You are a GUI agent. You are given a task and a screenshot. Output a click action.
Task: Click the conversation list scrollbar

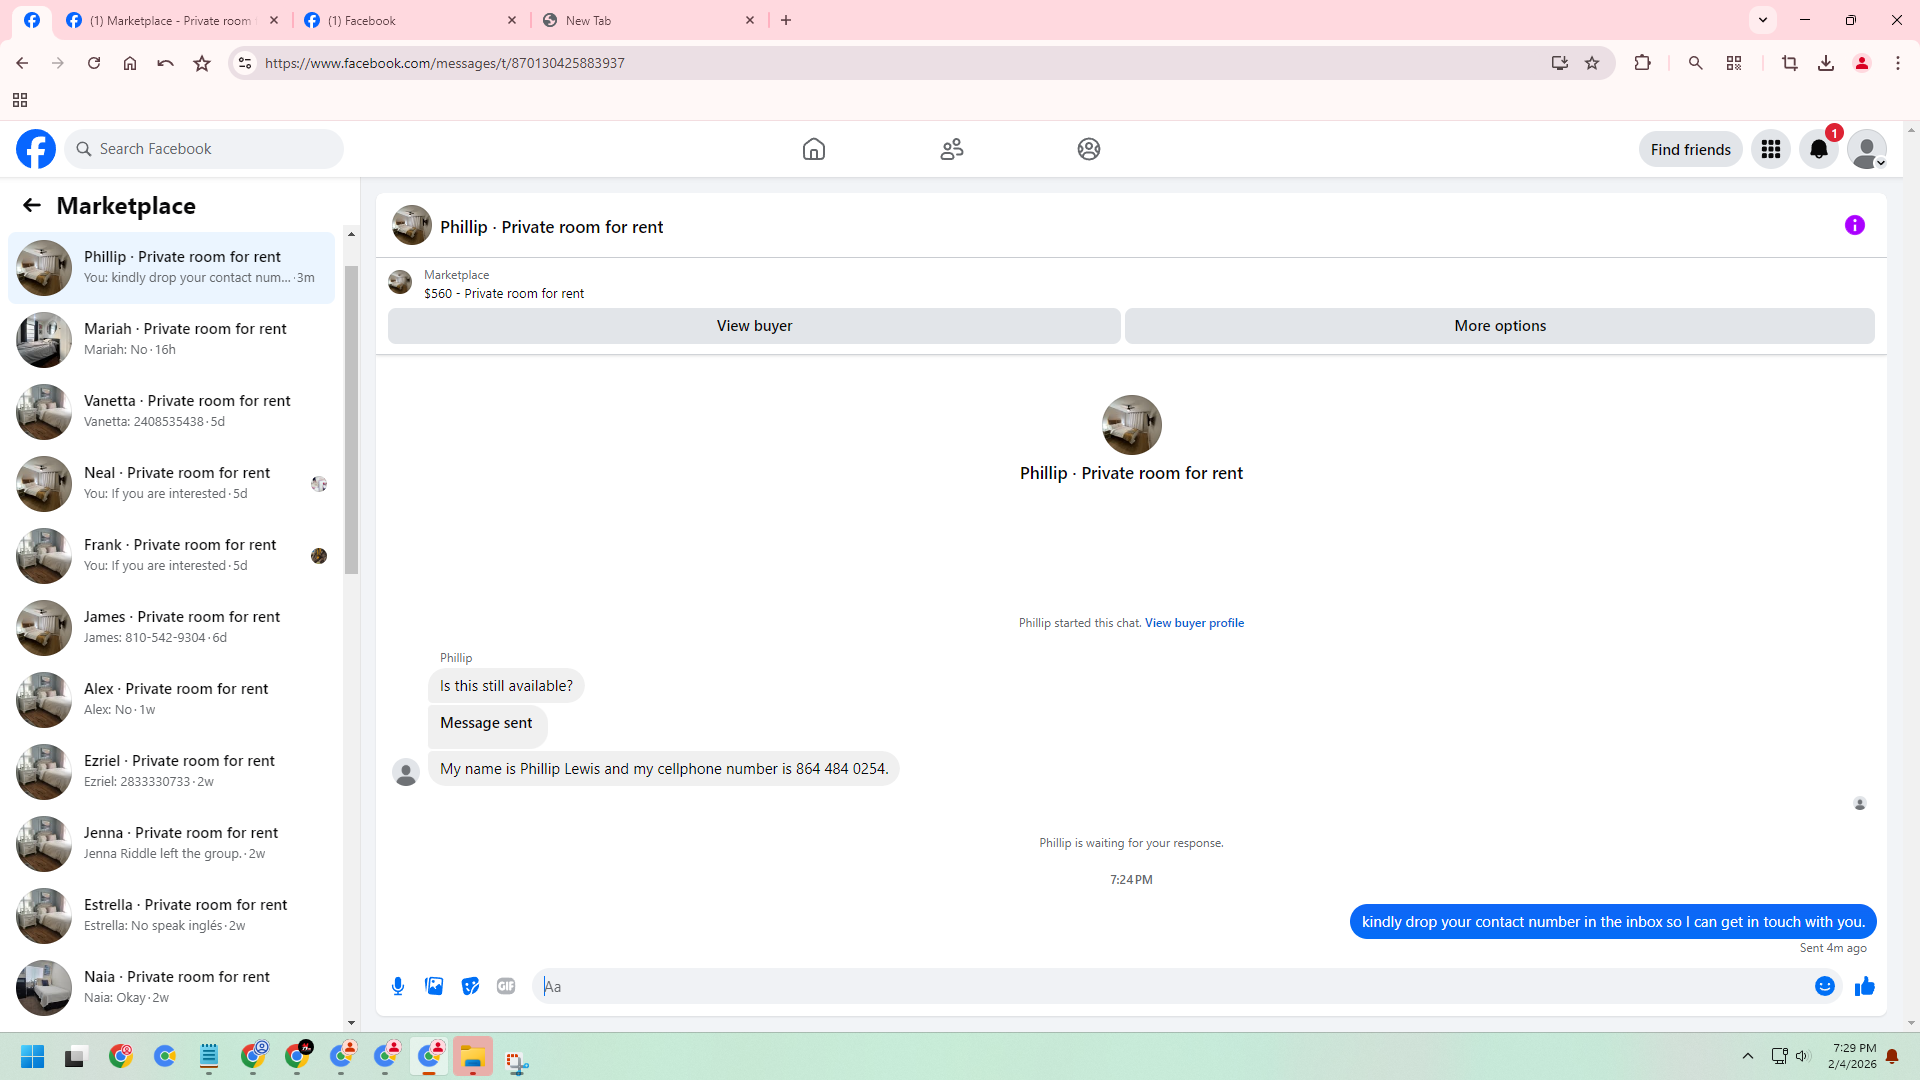pos(351,420)
